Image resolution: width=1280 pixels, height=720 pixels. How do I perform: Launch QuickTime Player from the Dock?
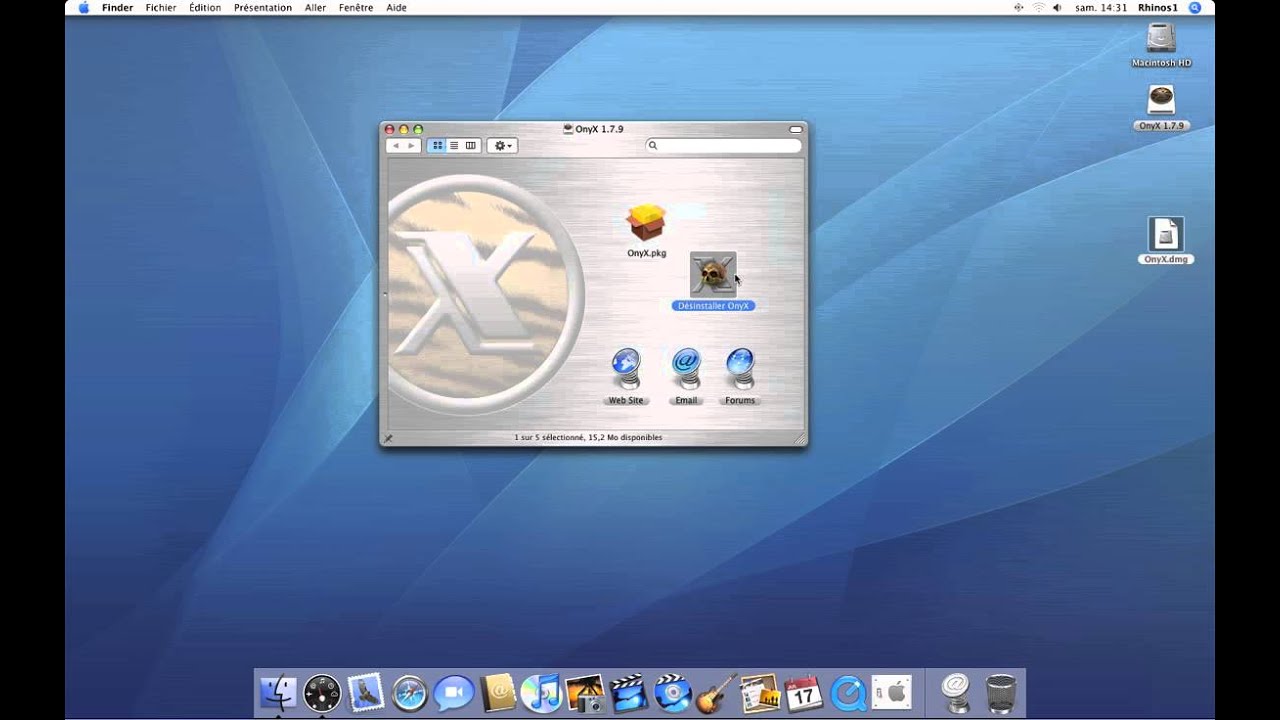click(848, 692)
